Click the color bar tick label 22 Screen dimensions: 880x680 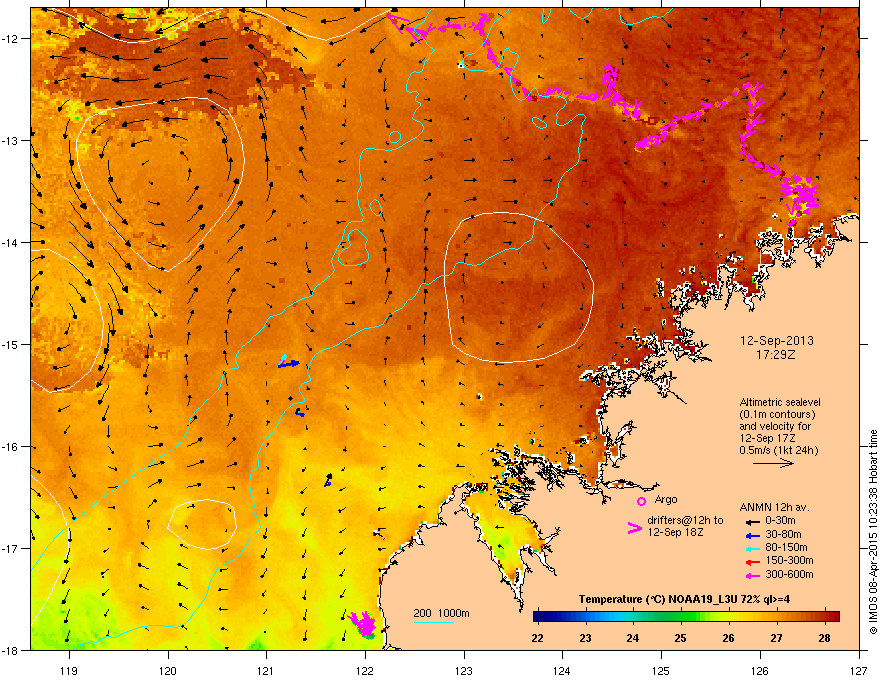(x=537, y=638)
